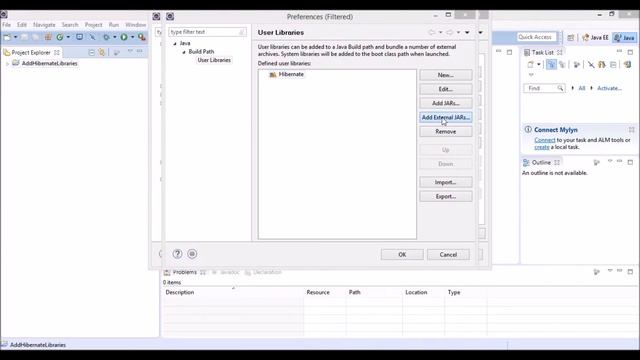This screenshot has width=640, height=360.
Task: Click the Debug bug icon in toolbar
Action: click(x=106, y=37)
